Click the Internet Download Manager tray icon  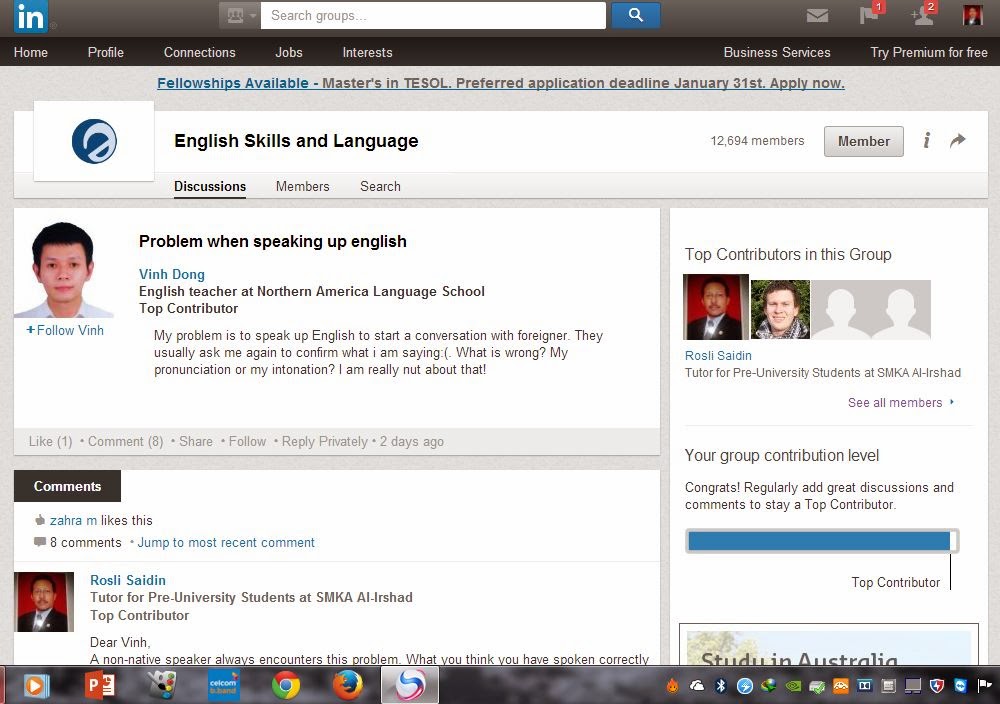pos(768,686)
